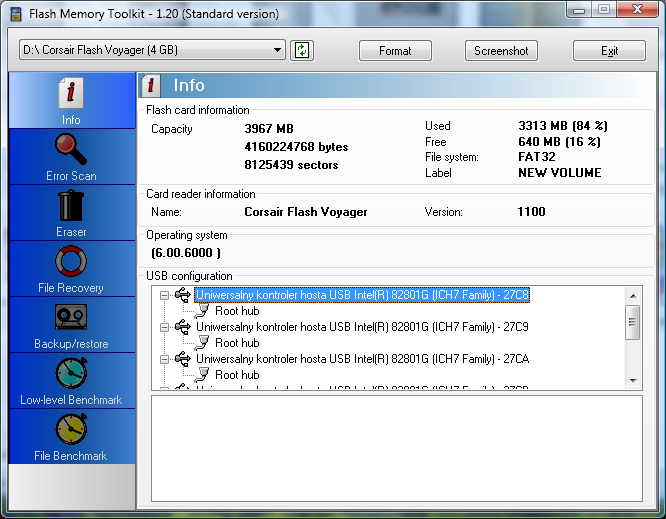Collapse the 27C8 USB host controller node
This screenshot has height=519, width=666.
164,295
